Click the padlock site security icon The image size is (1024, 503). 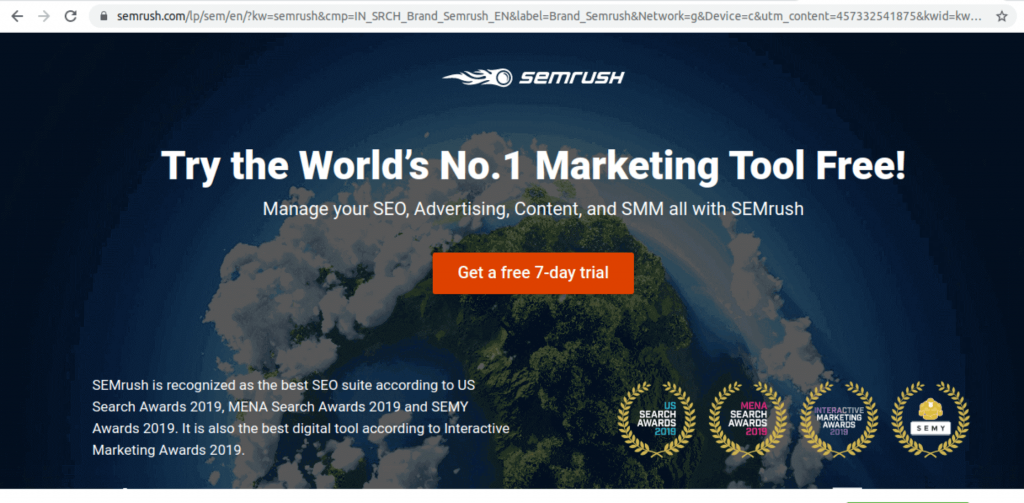103,16
